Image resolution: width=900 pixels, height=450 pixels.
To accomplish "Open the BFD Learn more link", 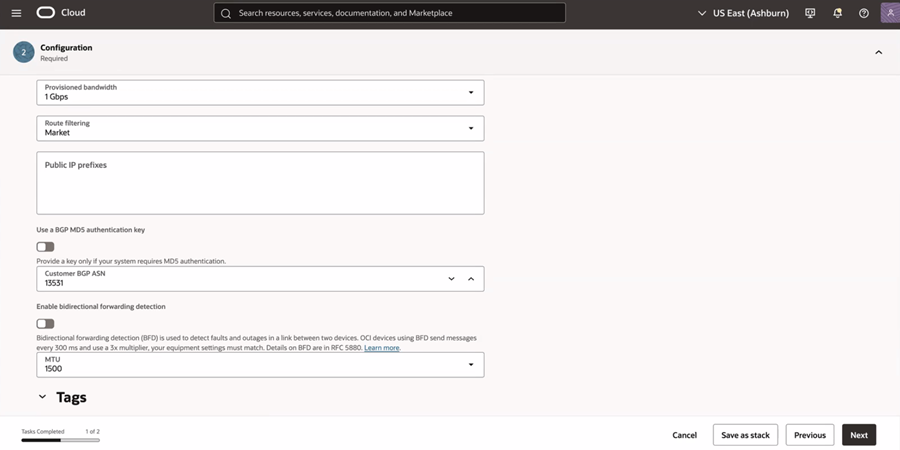I will coord(382,348).
